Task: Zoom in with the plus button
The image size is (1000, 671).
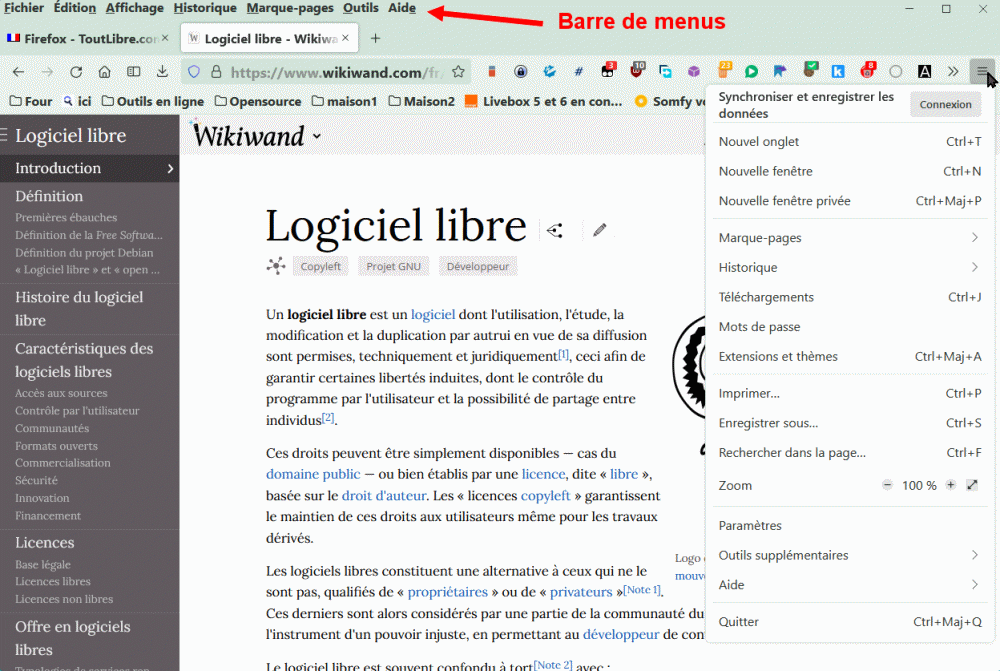Action: tap(950, 485)
